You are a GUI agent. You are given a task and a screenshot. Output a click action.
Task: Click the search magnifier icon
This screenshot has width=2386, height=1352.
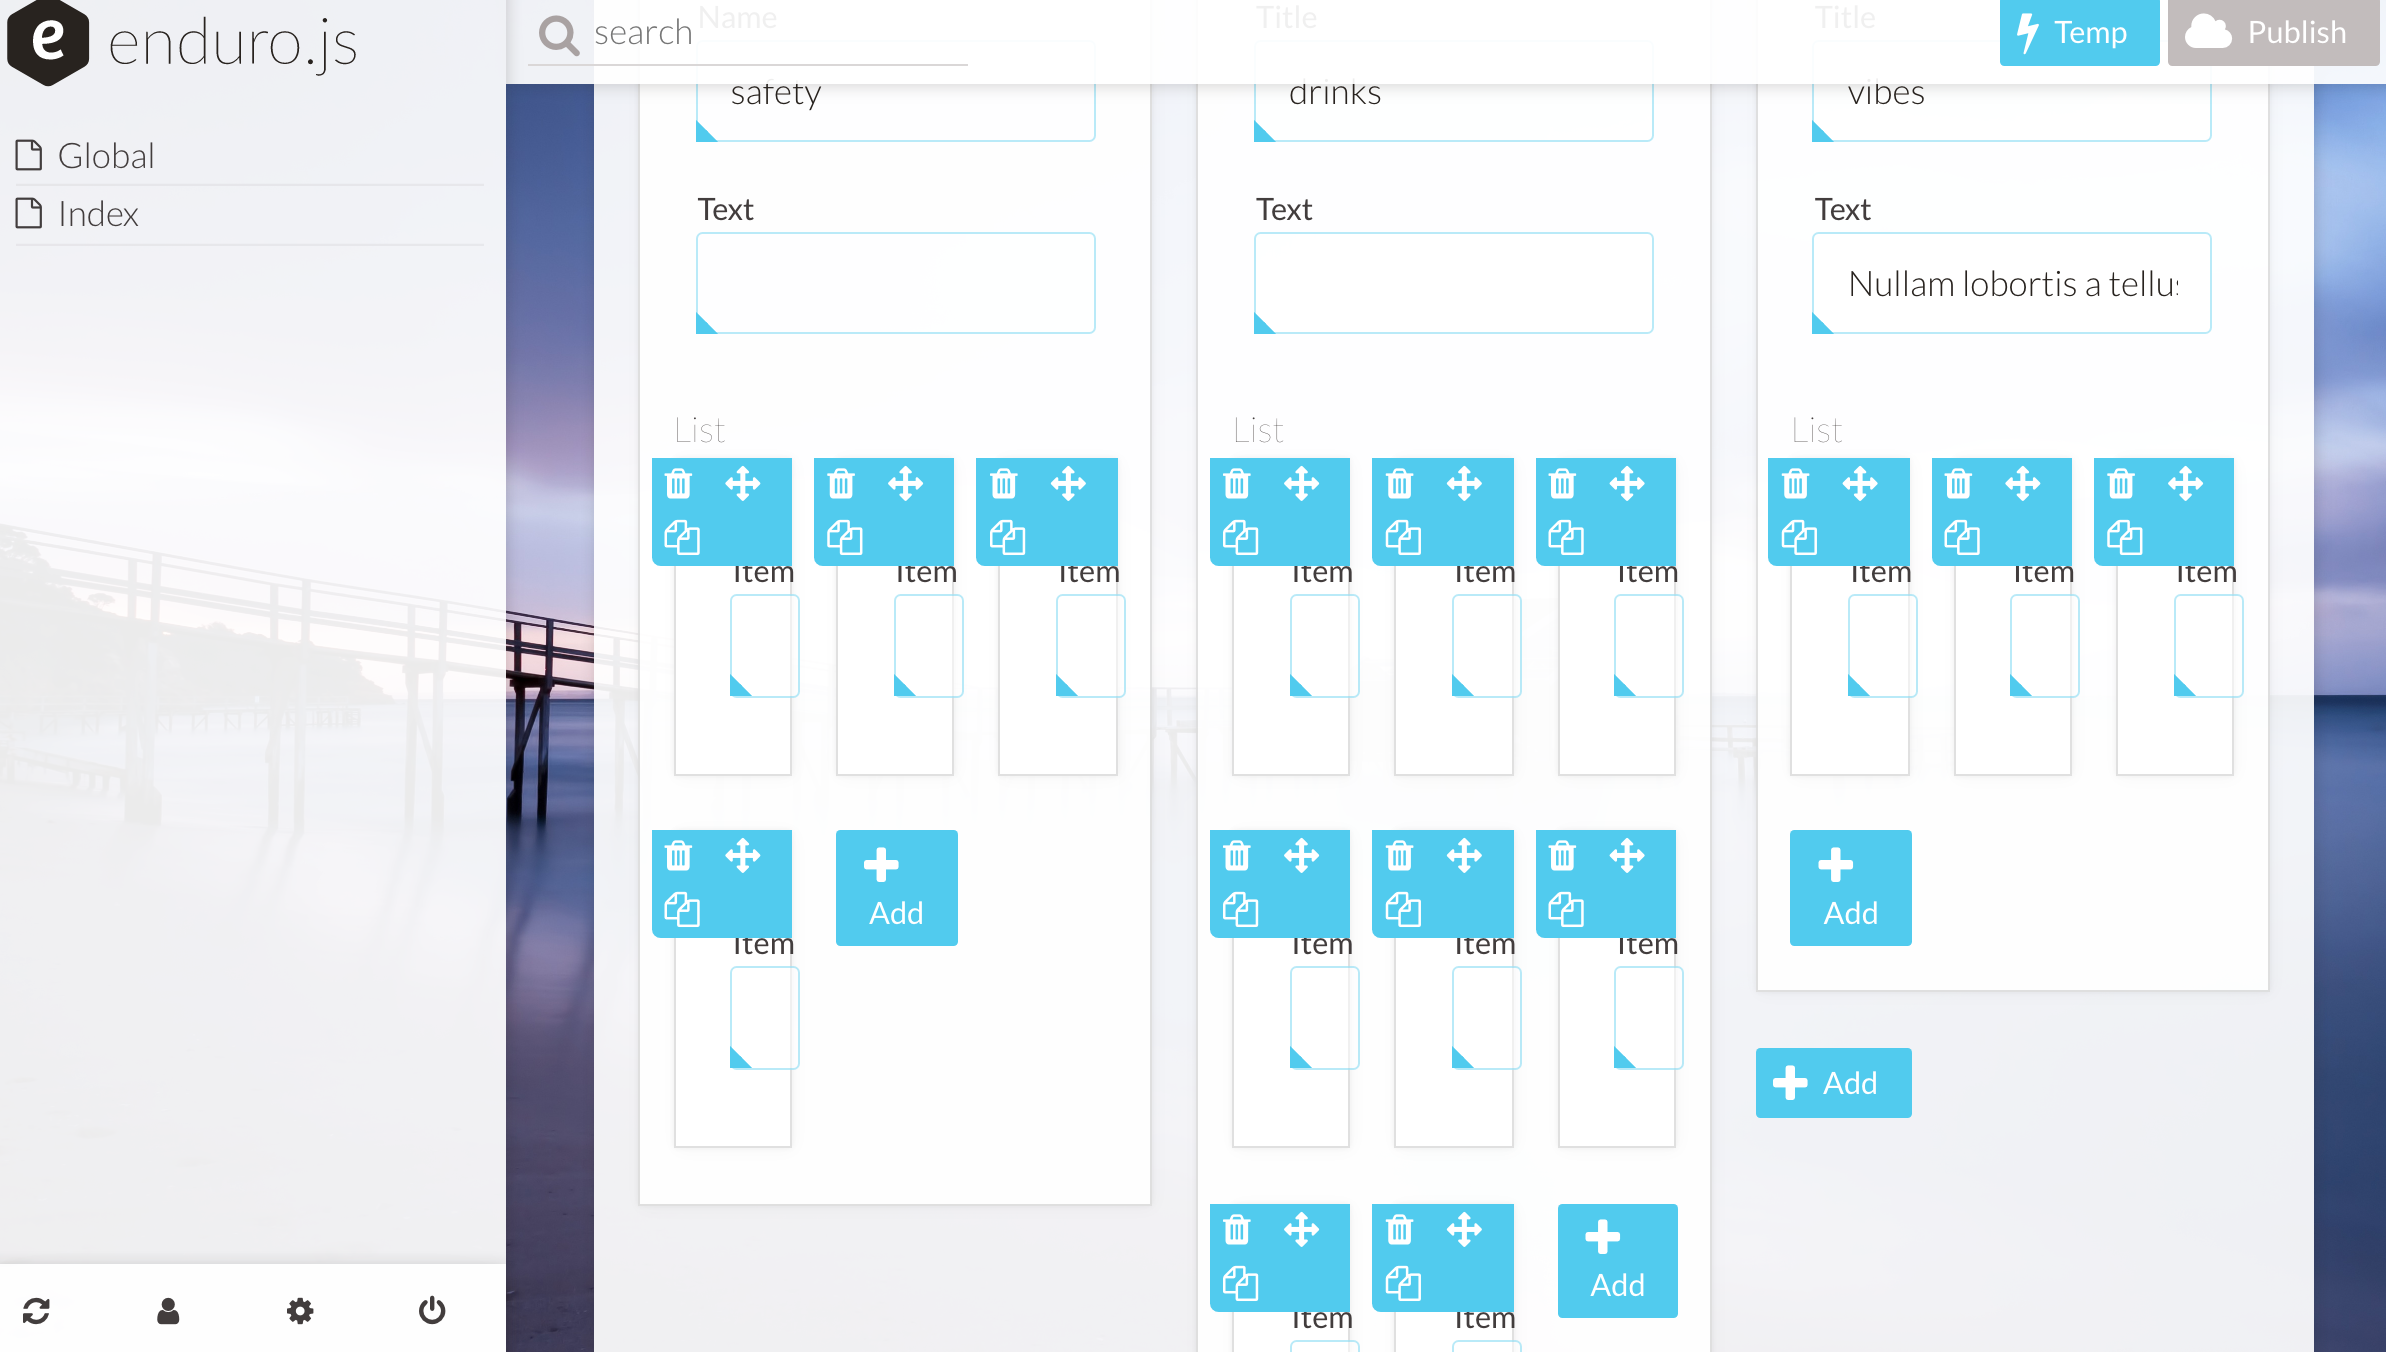point(559,35)
